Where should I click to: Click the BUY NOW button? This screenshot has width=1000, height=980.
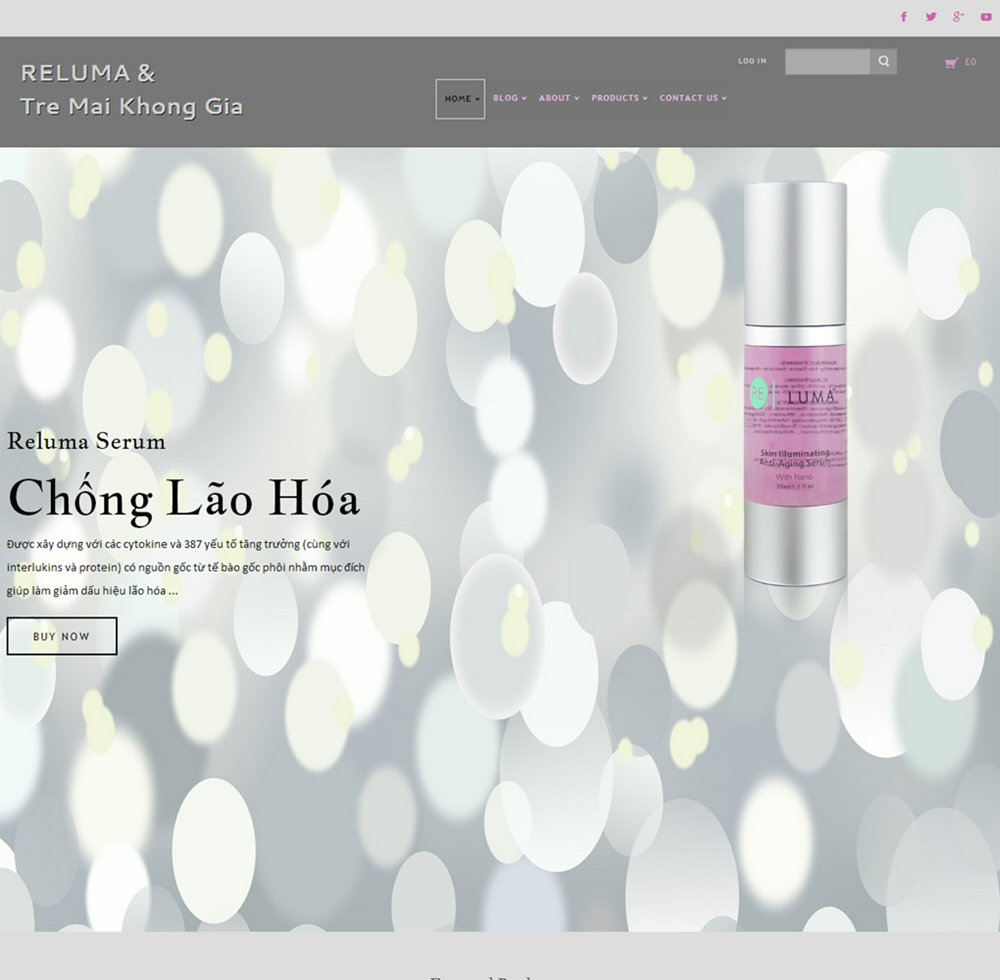pyautogui.click(x=62, y=636)
